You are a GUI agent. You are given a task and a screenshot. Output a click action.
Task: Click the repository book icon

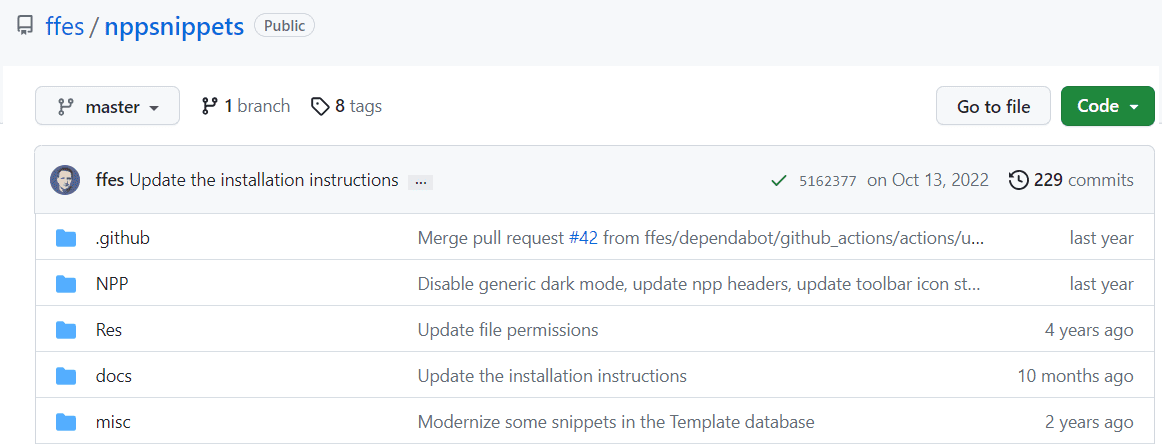(x=25, y=27)
